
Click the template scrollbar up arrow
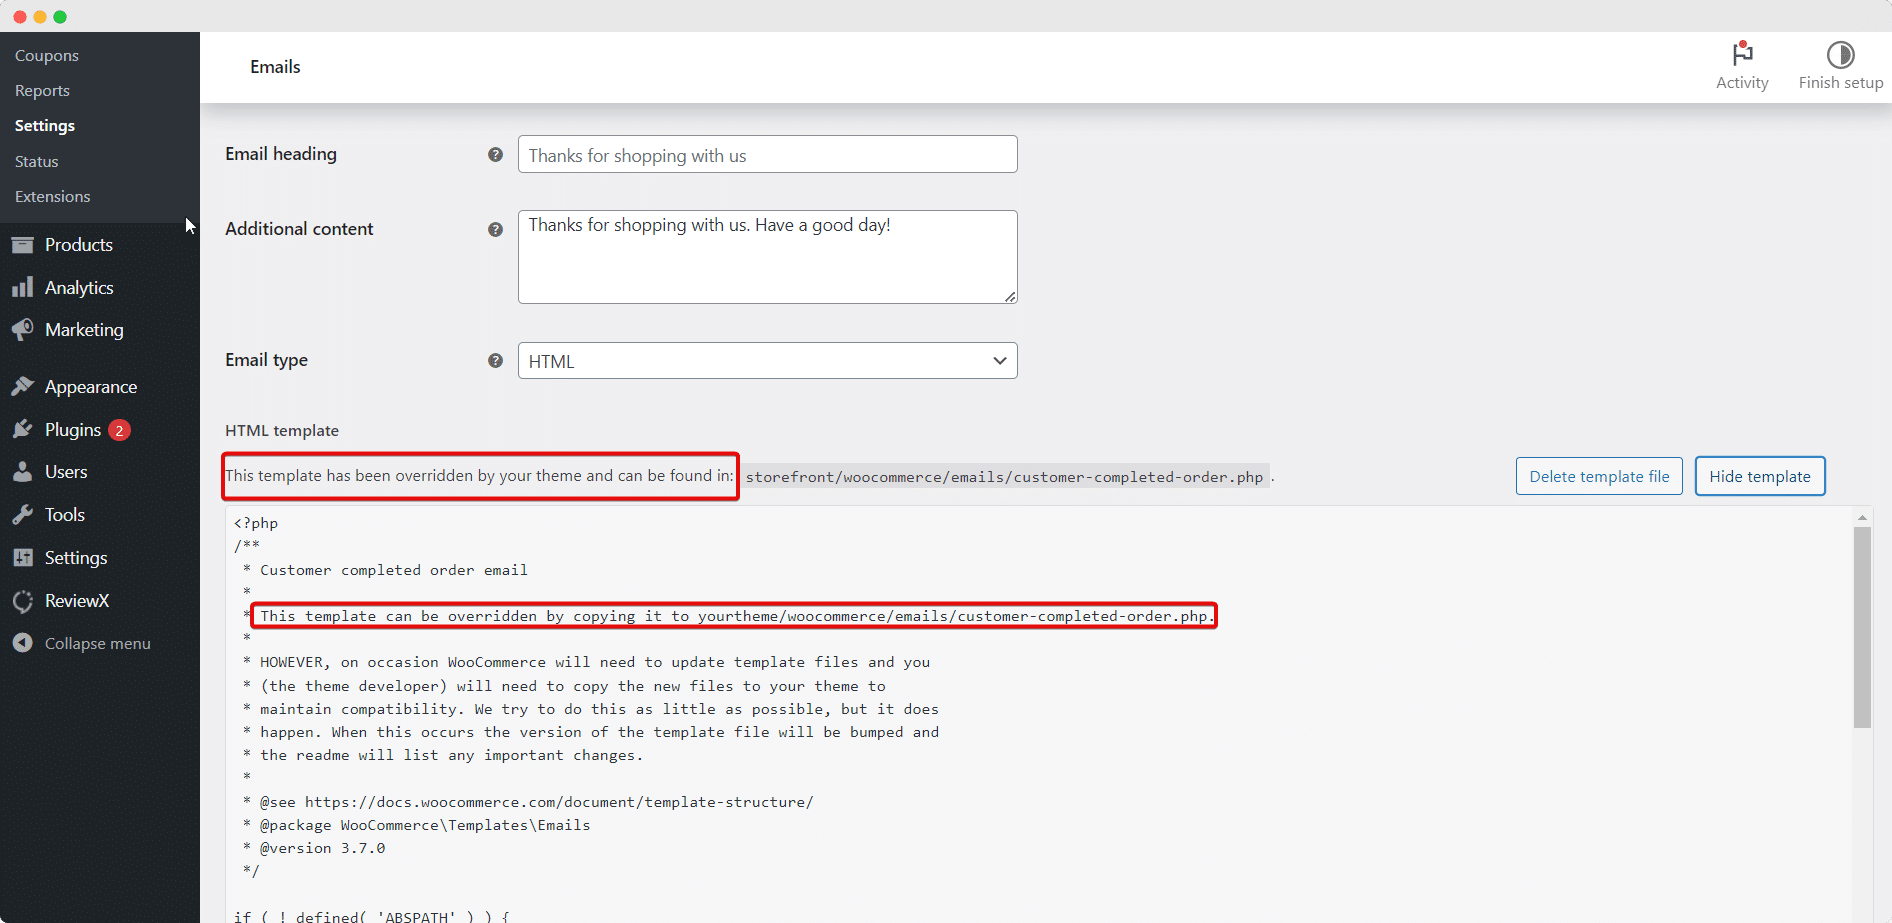tap(1862, 517)
